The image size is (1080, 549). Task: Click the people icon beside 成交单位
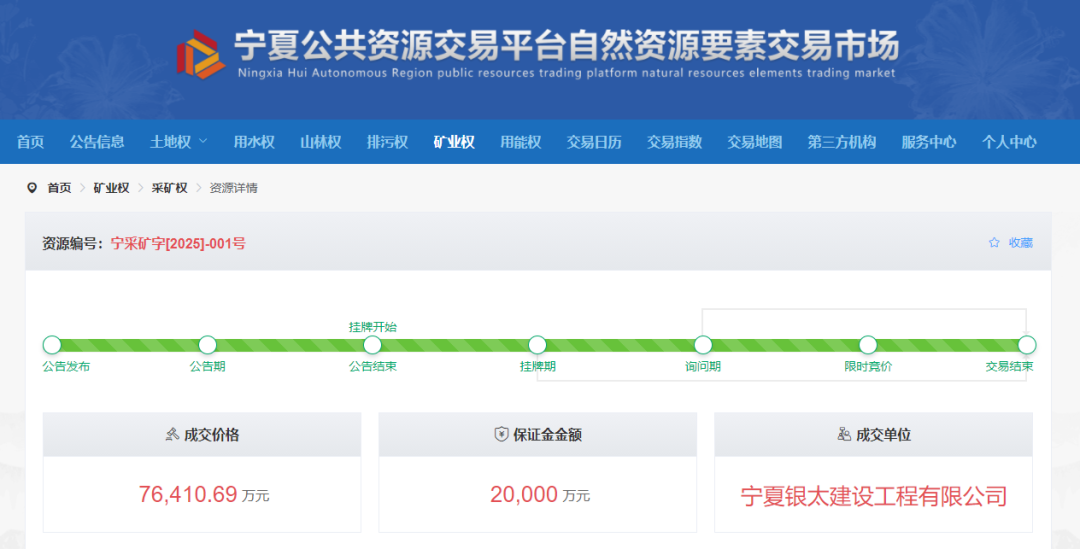[x=843, y=435]
